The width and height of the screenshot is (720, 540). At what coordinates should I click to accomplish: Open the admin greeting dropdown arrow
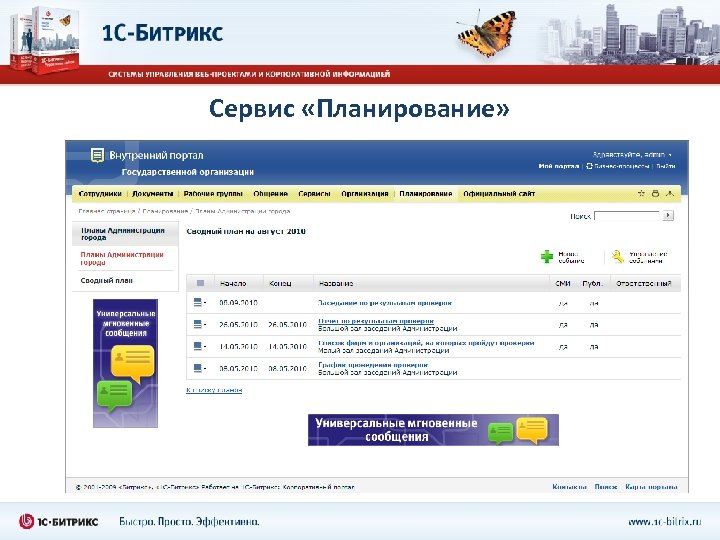click(x=670, y=155)
